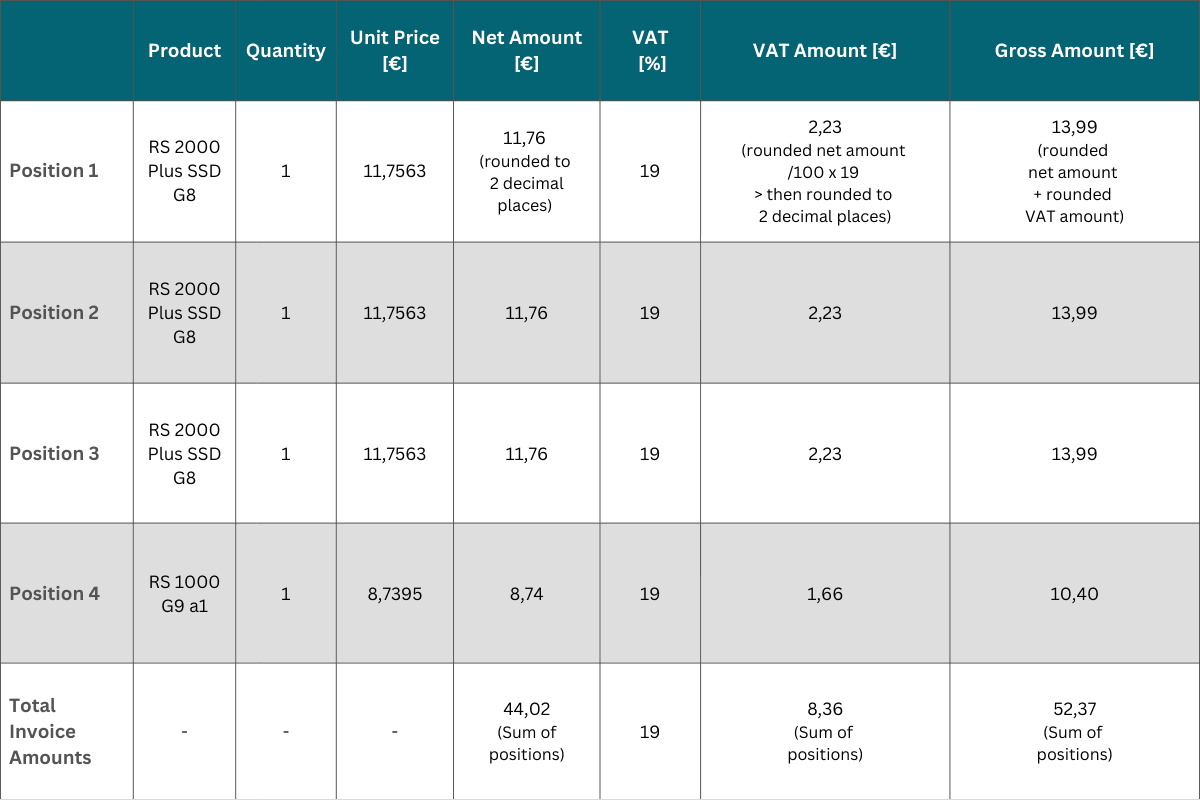Select the Net Amount [€] column header
Screen dimensions: 1200x800
(x=527, y=50)
